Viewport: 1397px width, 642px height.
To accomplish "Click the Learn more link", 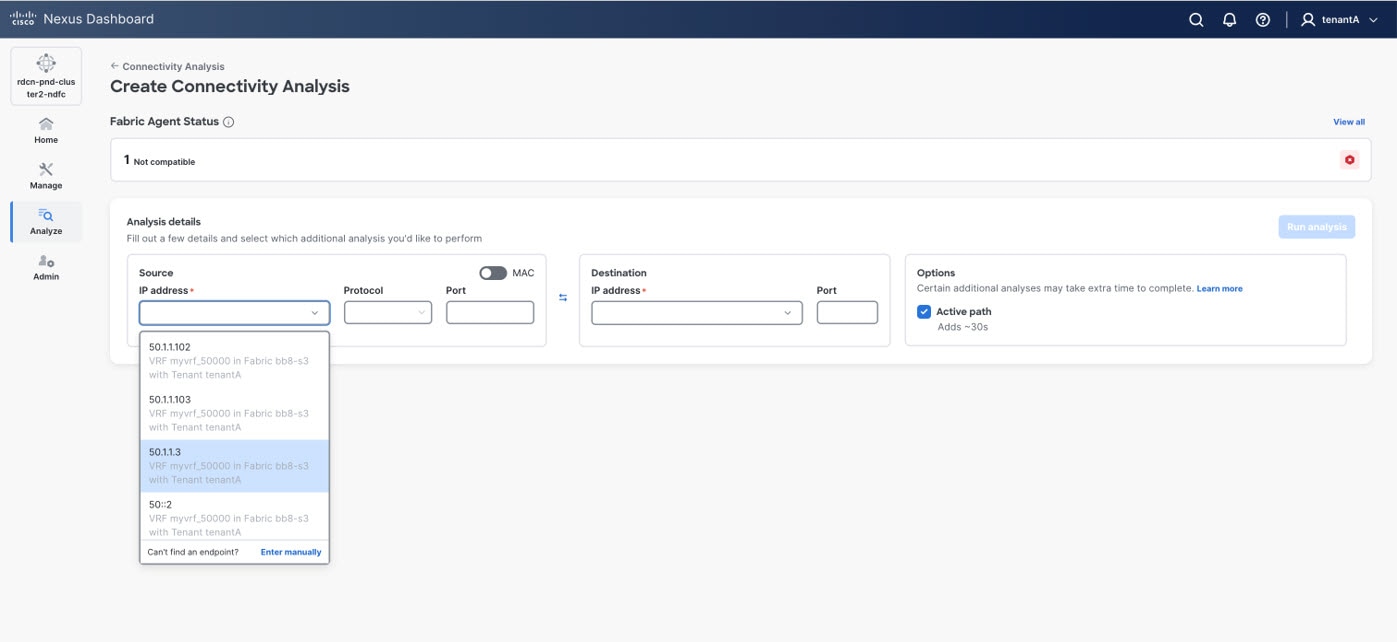I will pyautogui.click(x=1220, y=289).
